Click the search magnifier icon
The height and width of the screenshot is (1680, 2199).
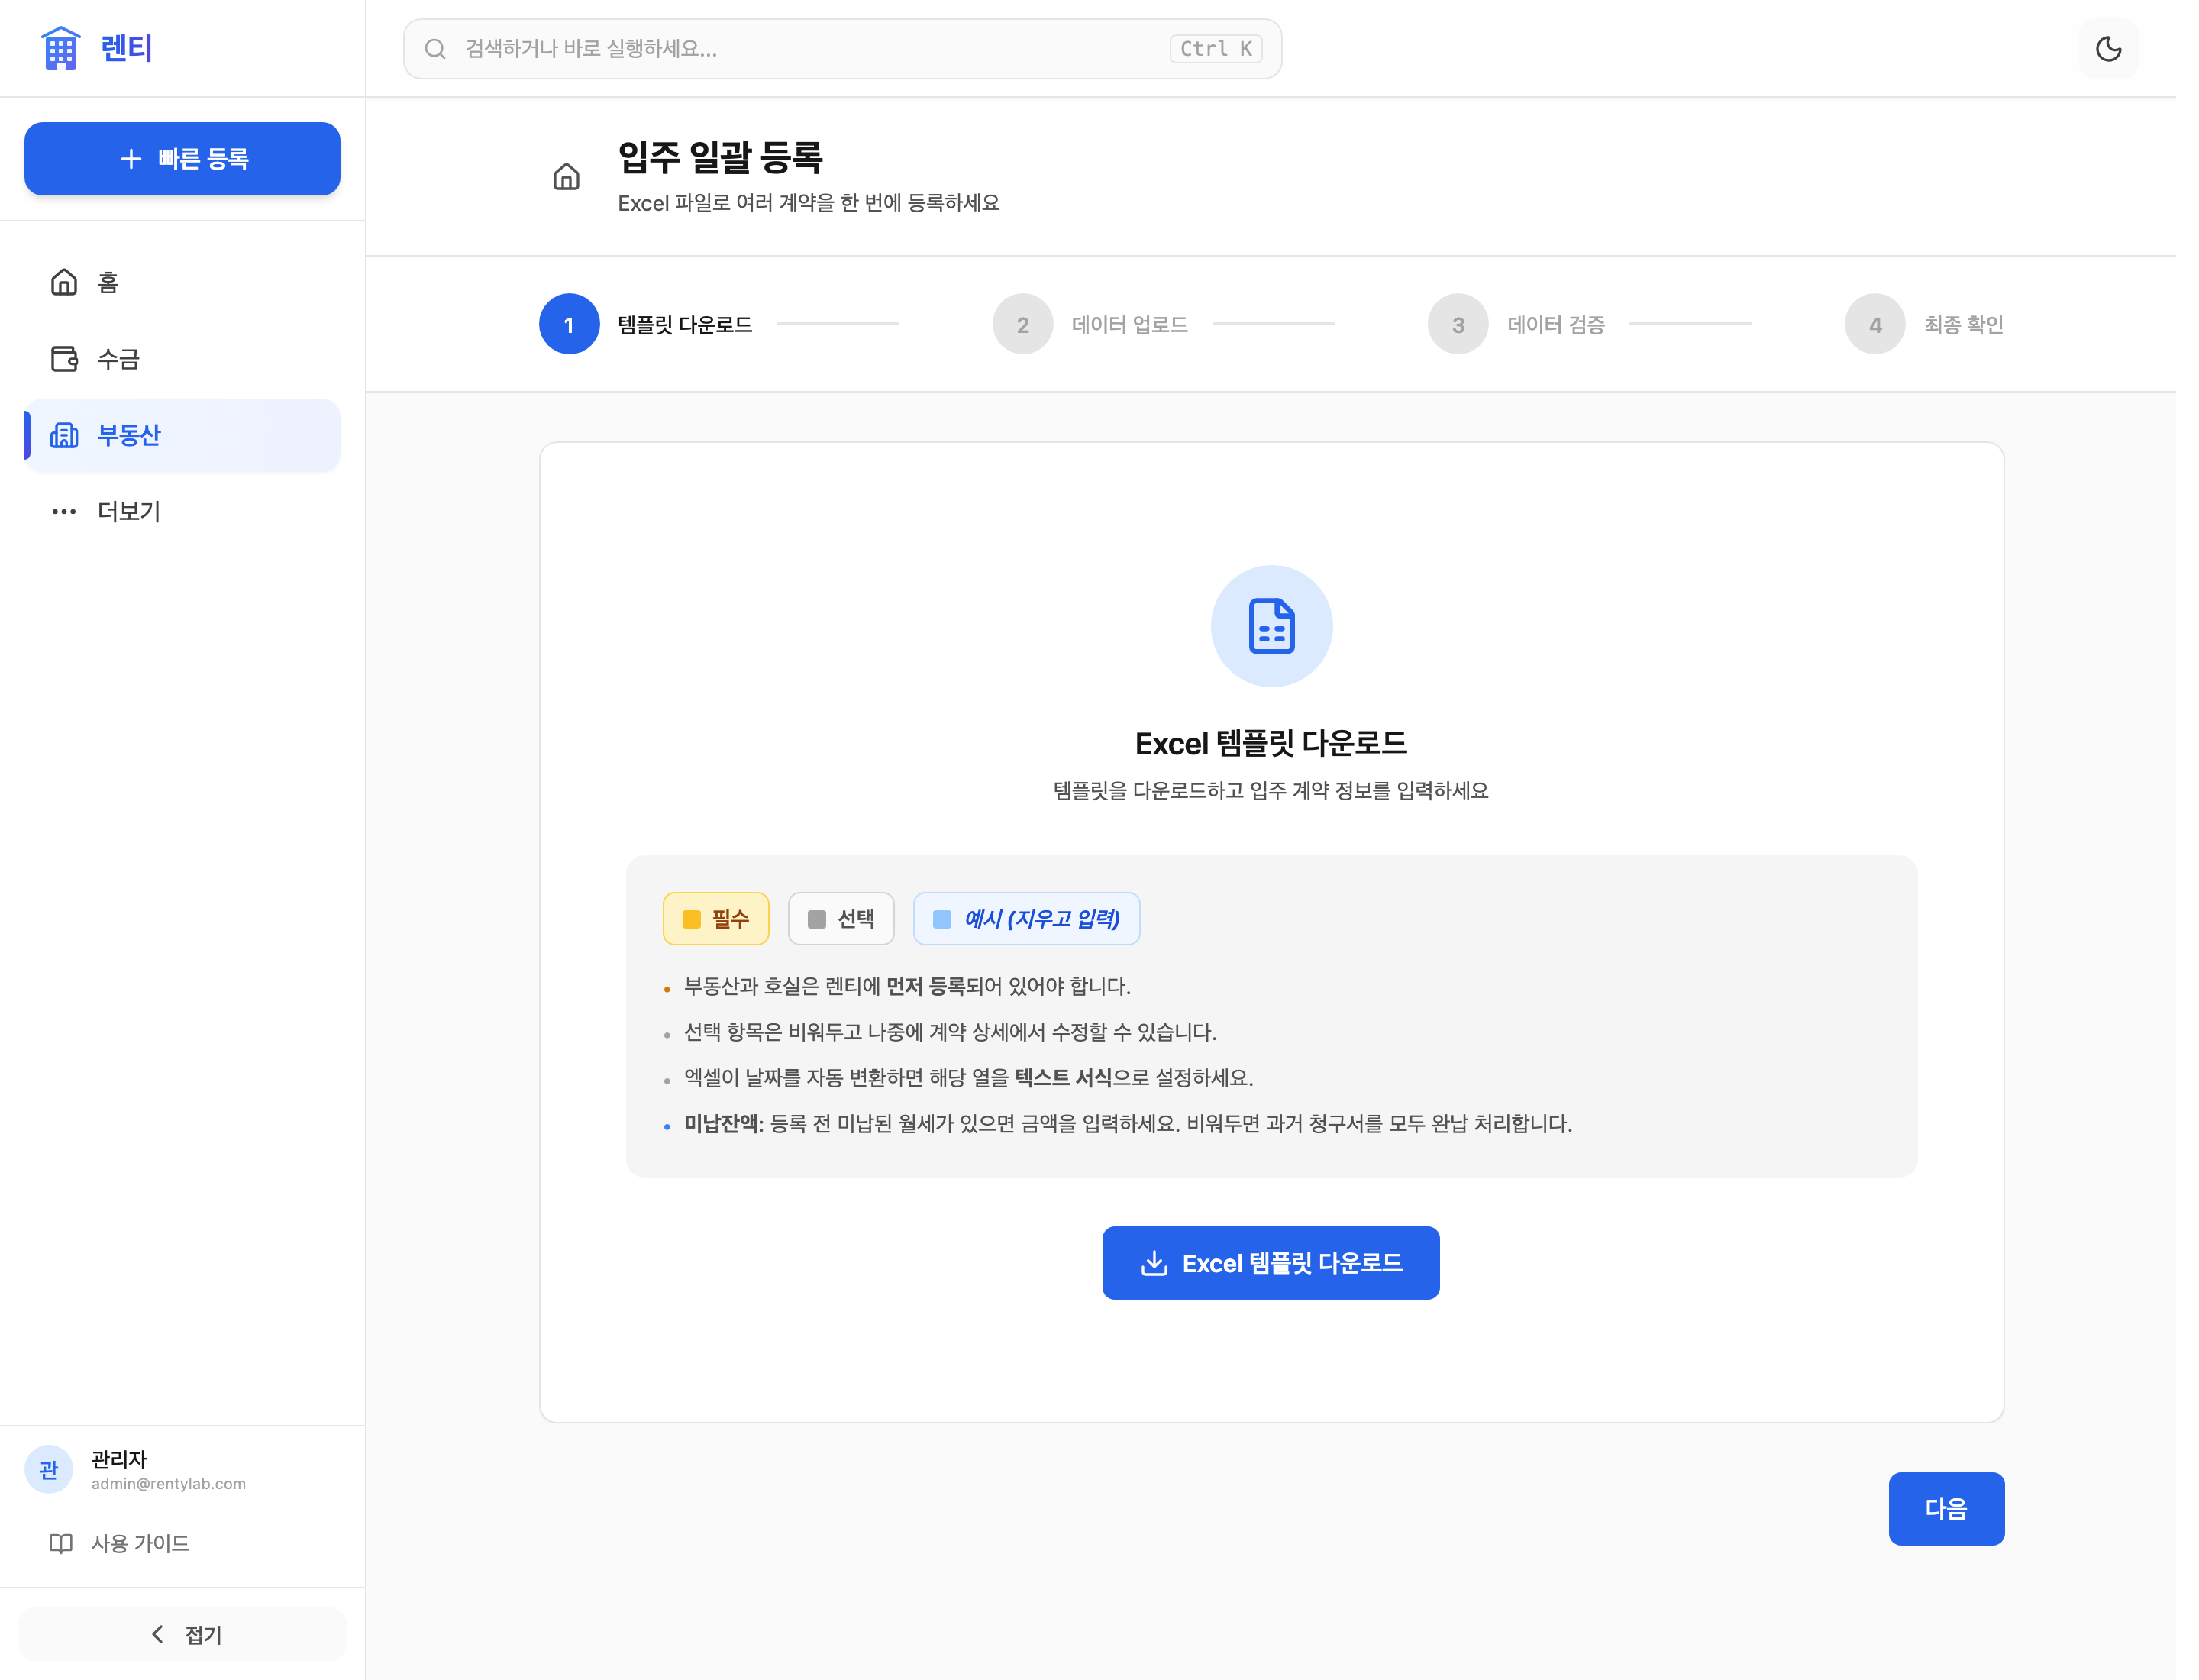435,48
